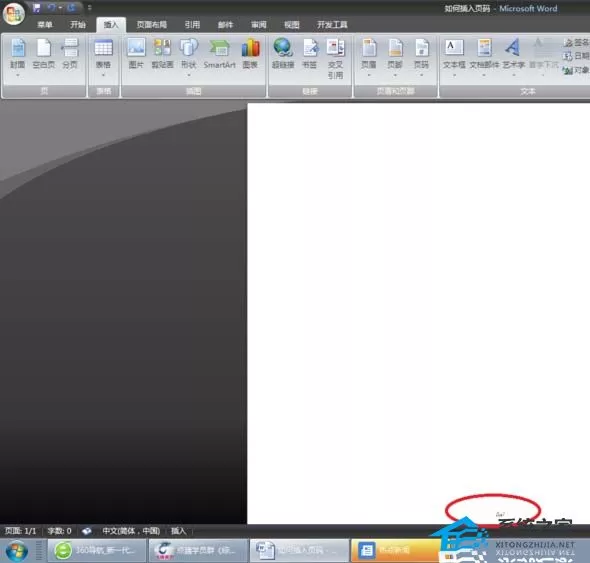
Task: Add a bookmark (书签)
Action: [x=310, y=54]
